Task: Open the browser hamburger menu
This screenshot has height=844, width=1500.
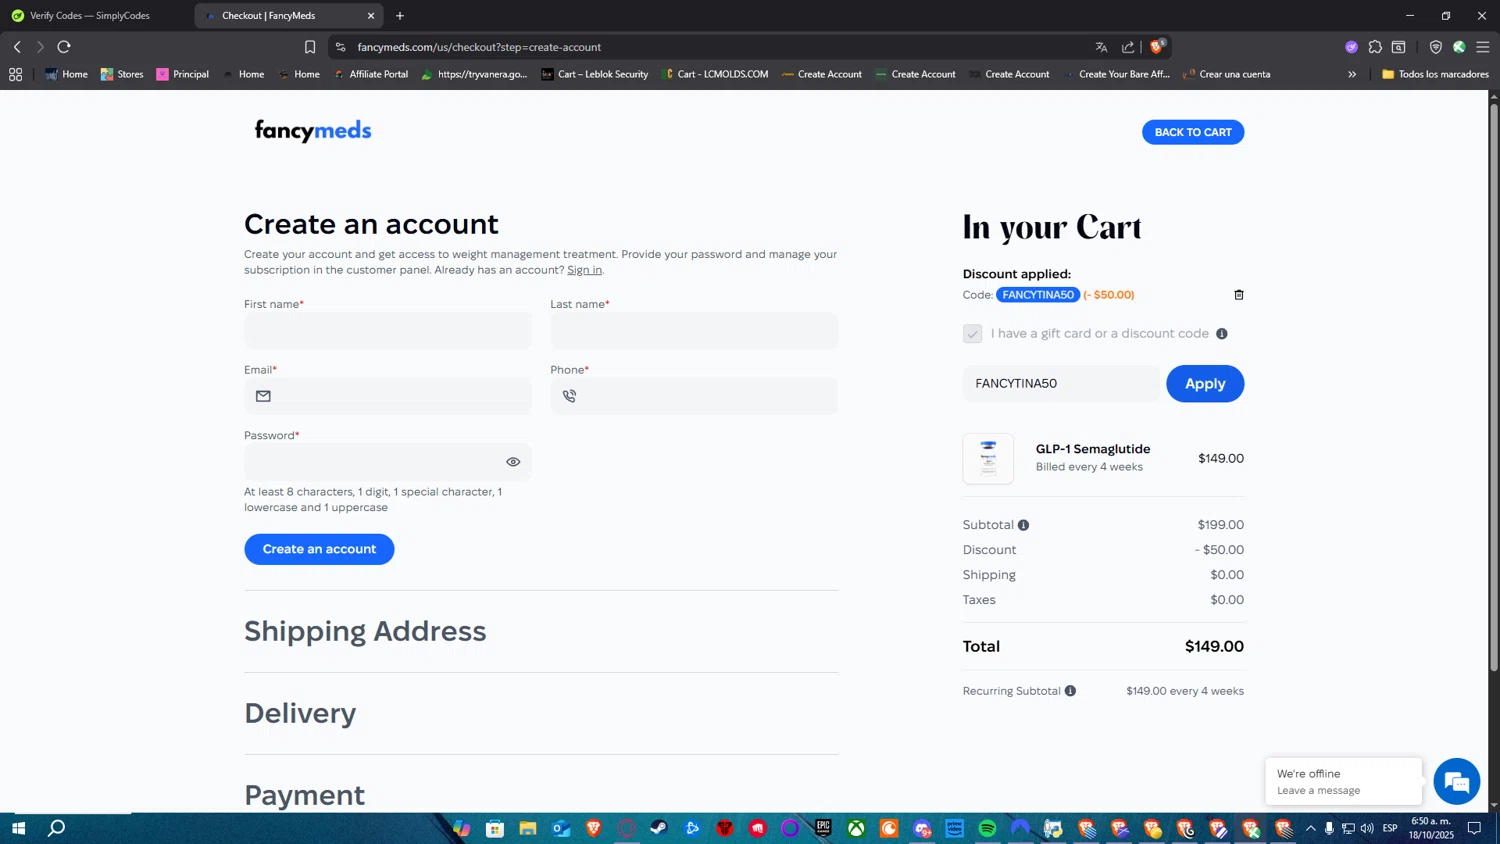Action: (1483, 47)
